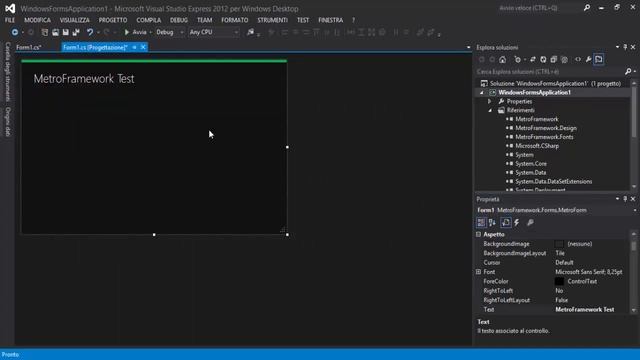
Task: Click Sync with Active Document icon
Action: [533, 60]
